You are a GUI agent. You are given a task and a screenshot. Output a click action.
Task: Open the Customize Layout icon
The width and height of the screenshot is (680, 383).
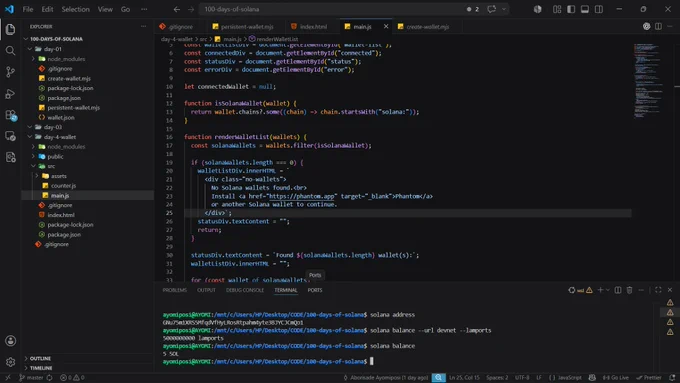[x=557, y=9]
